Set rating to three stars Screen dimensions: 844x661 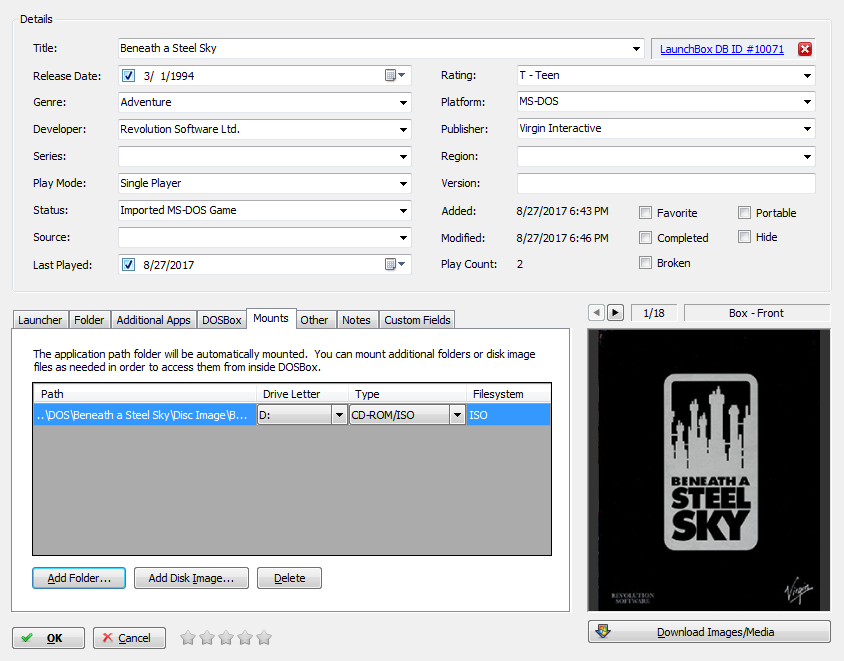(x=226, y=638)
